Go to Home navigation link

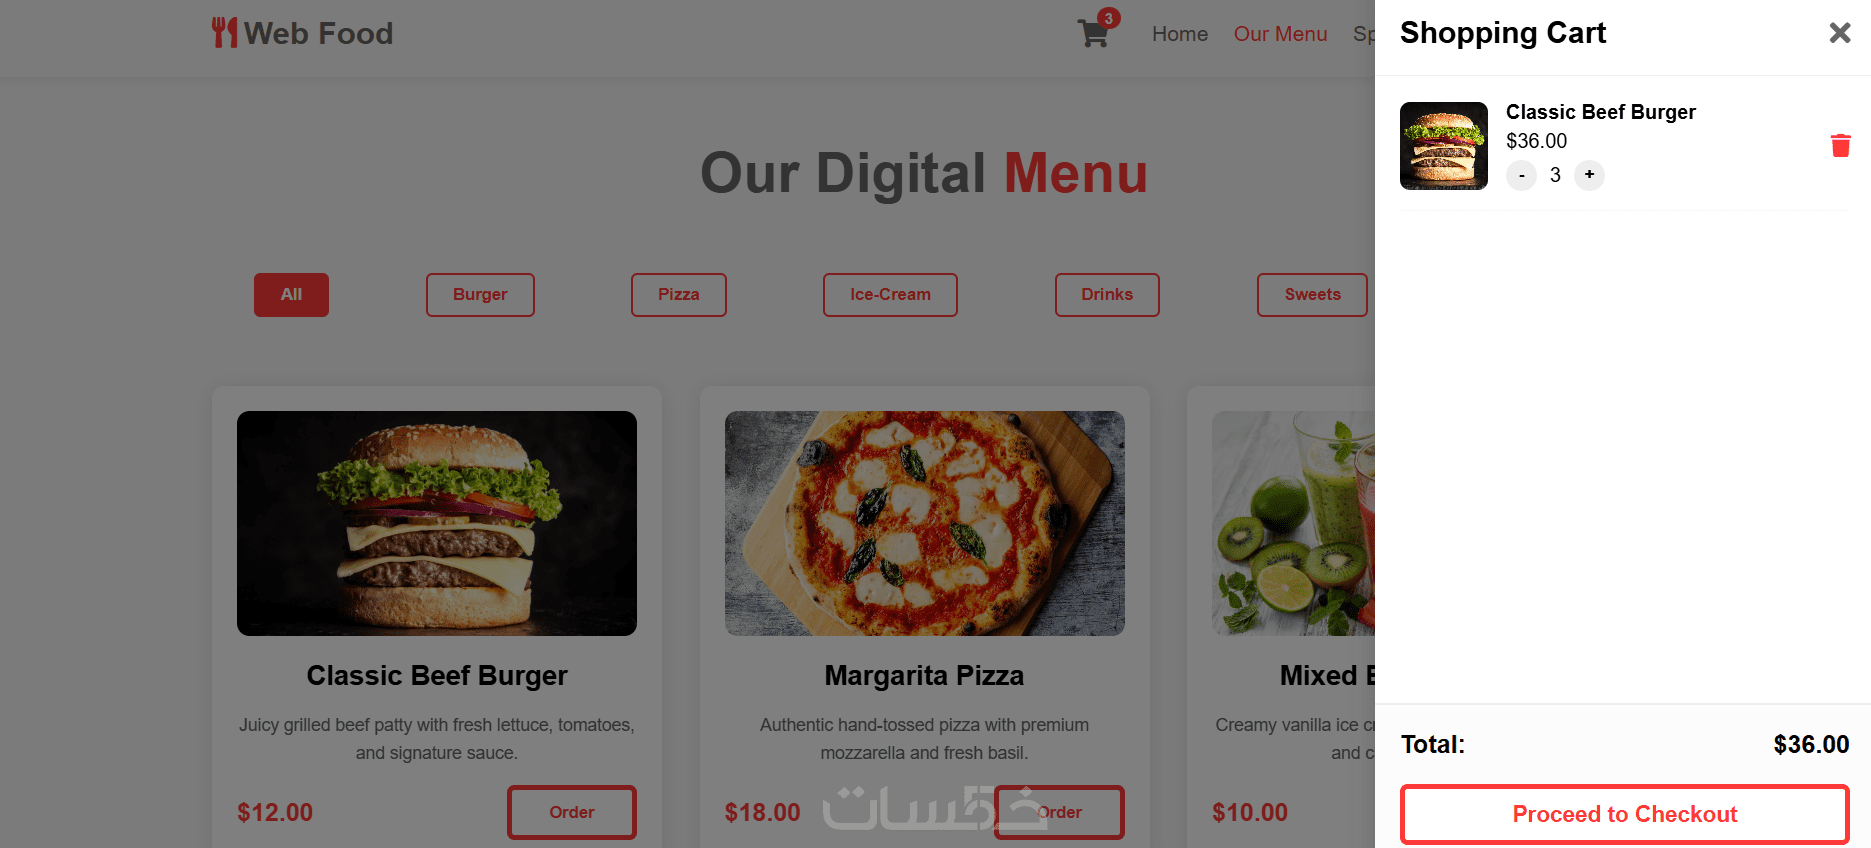point(1180,34)
